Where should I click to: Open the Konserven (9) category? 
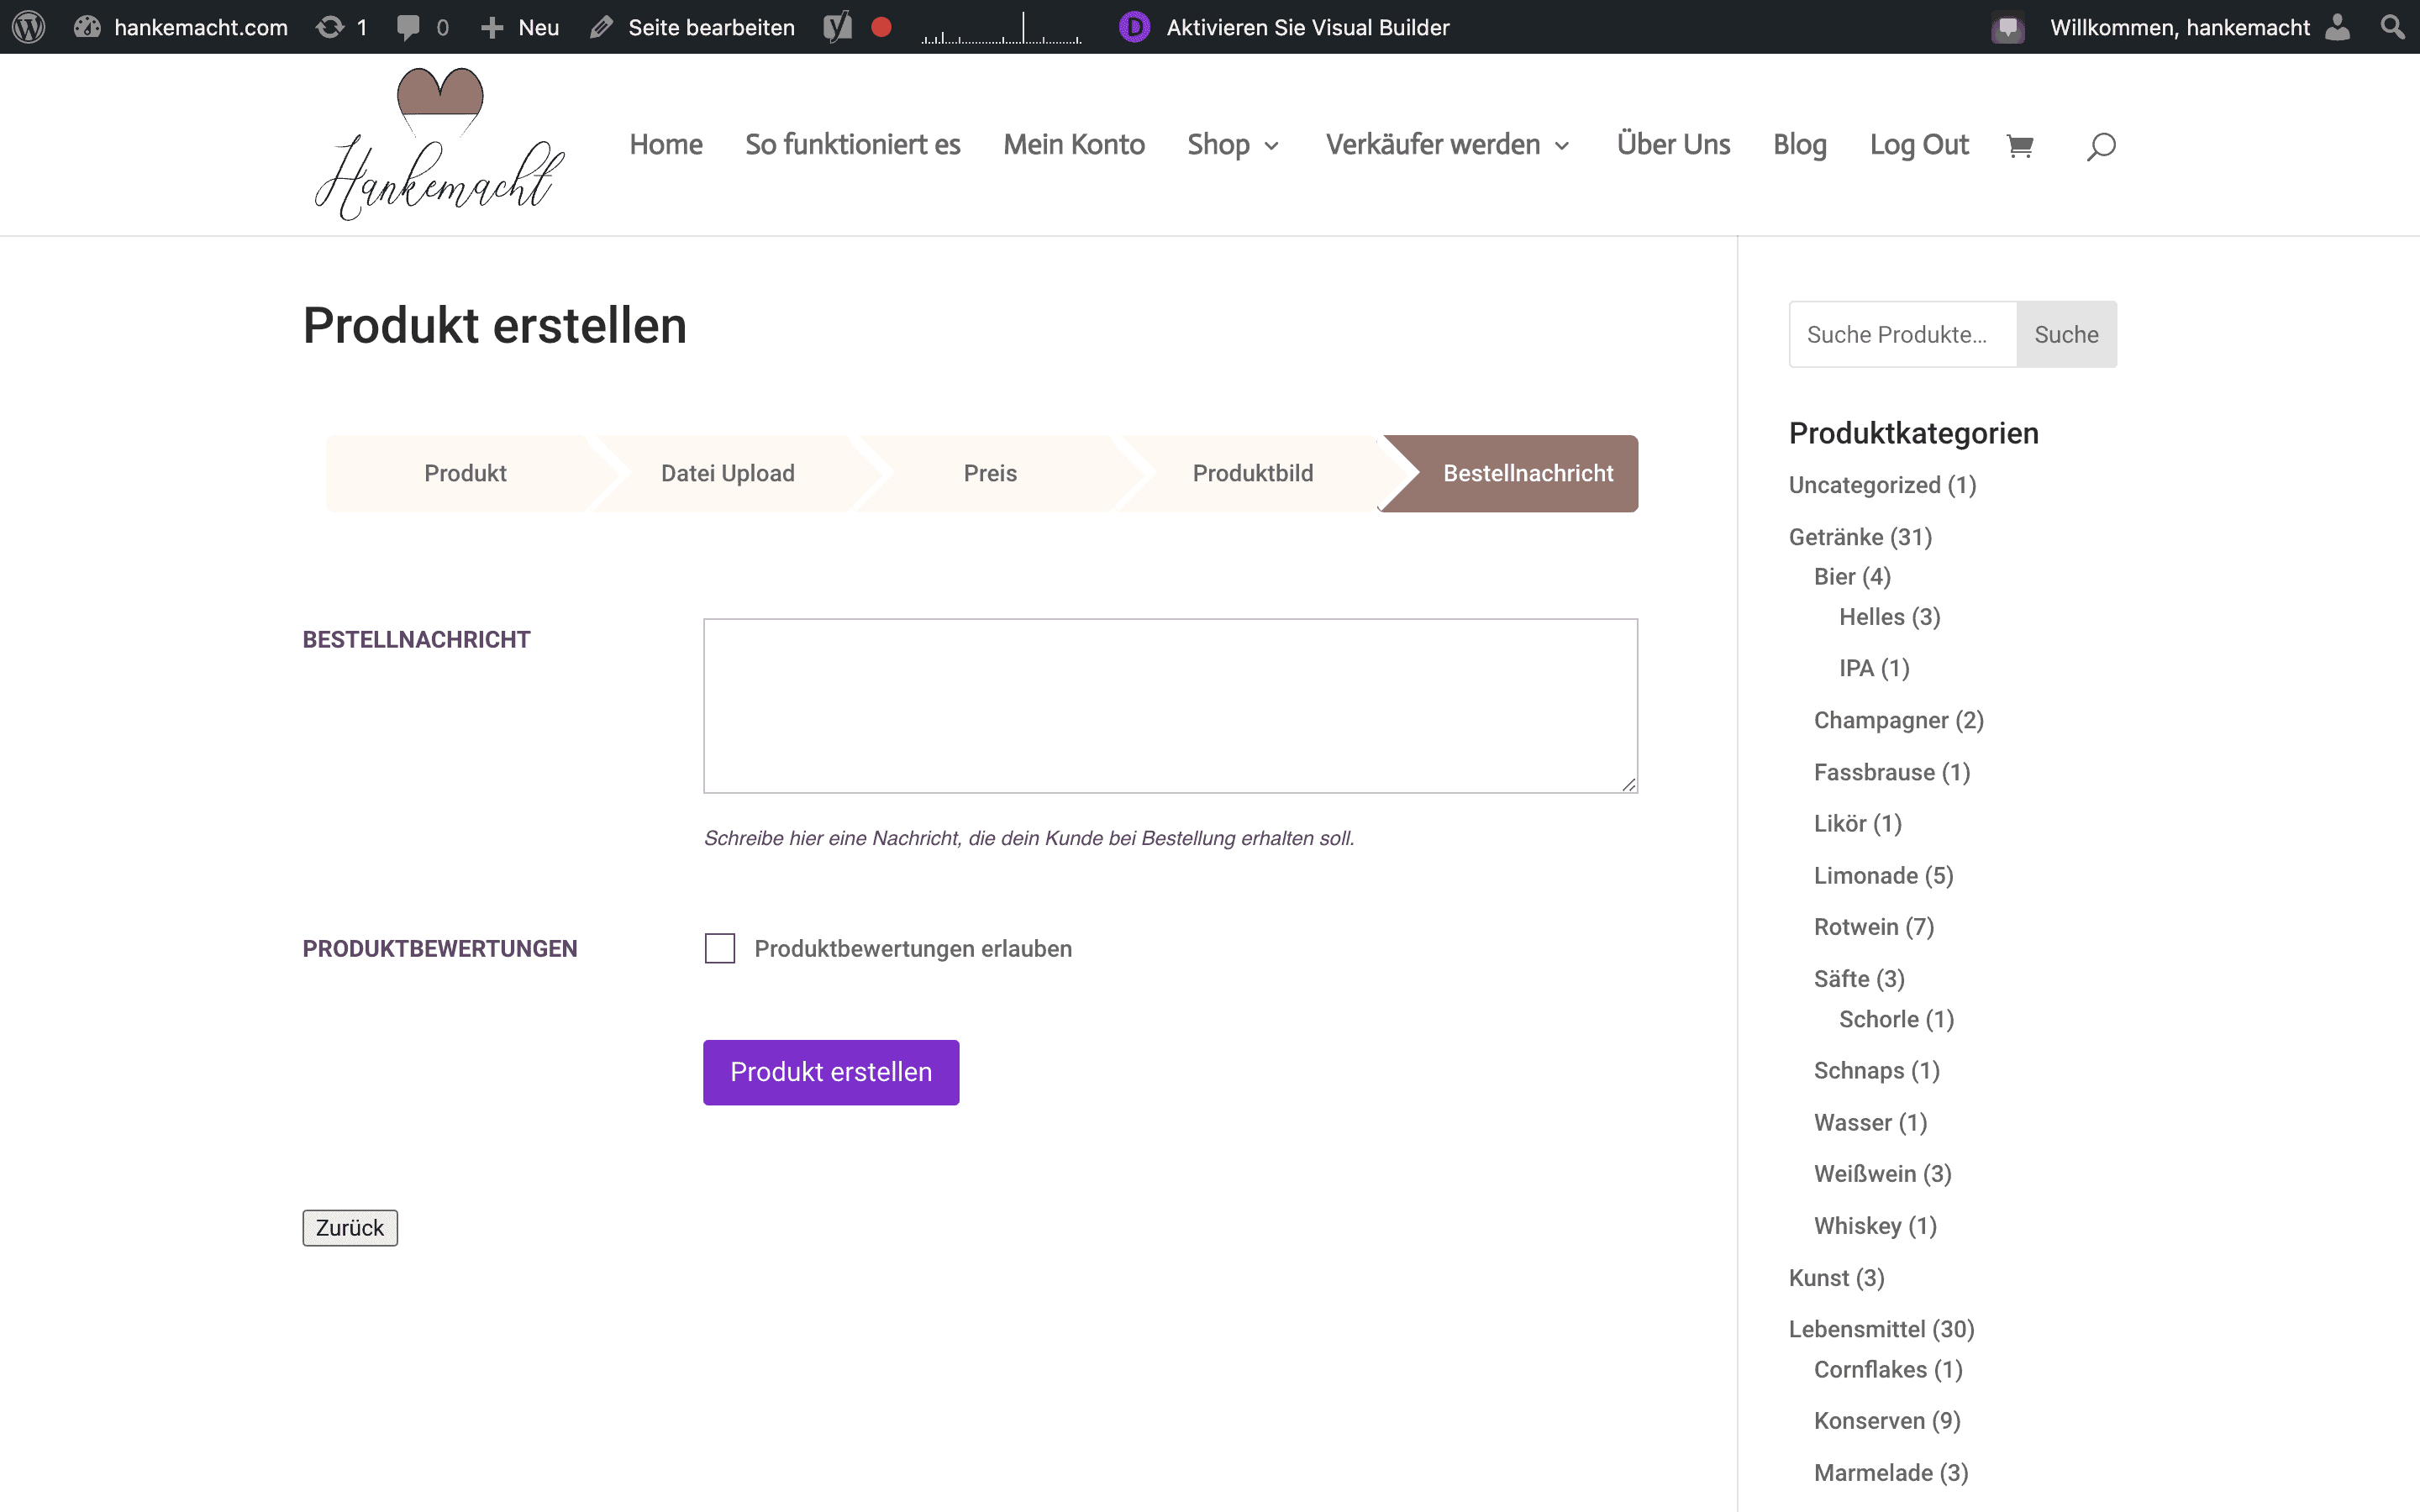(1887, 1420)
